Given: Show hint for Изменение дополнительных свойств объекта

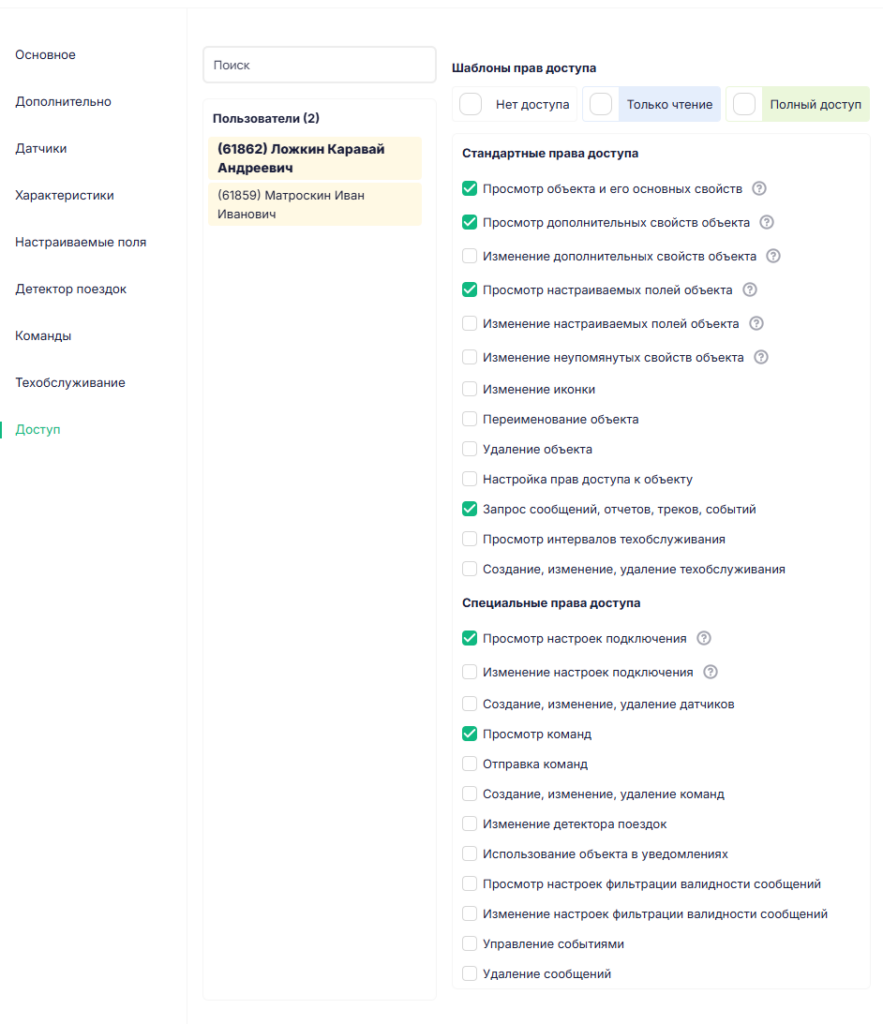Looking at the screenshot, I should coord(773,256).
